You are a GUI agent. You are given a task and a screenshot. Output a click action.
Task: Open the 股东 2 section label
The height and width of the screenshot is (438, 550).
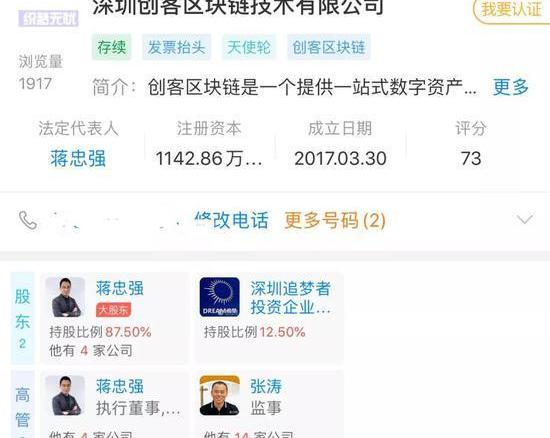click(x=22, y=318)
